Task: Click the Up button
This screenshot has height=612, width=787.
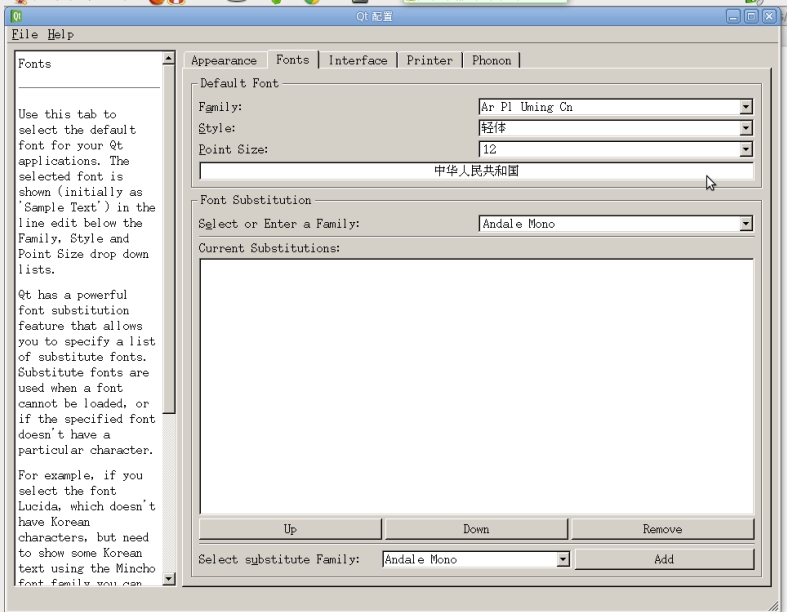Action: pyautogui.click(x=290, y=529)
